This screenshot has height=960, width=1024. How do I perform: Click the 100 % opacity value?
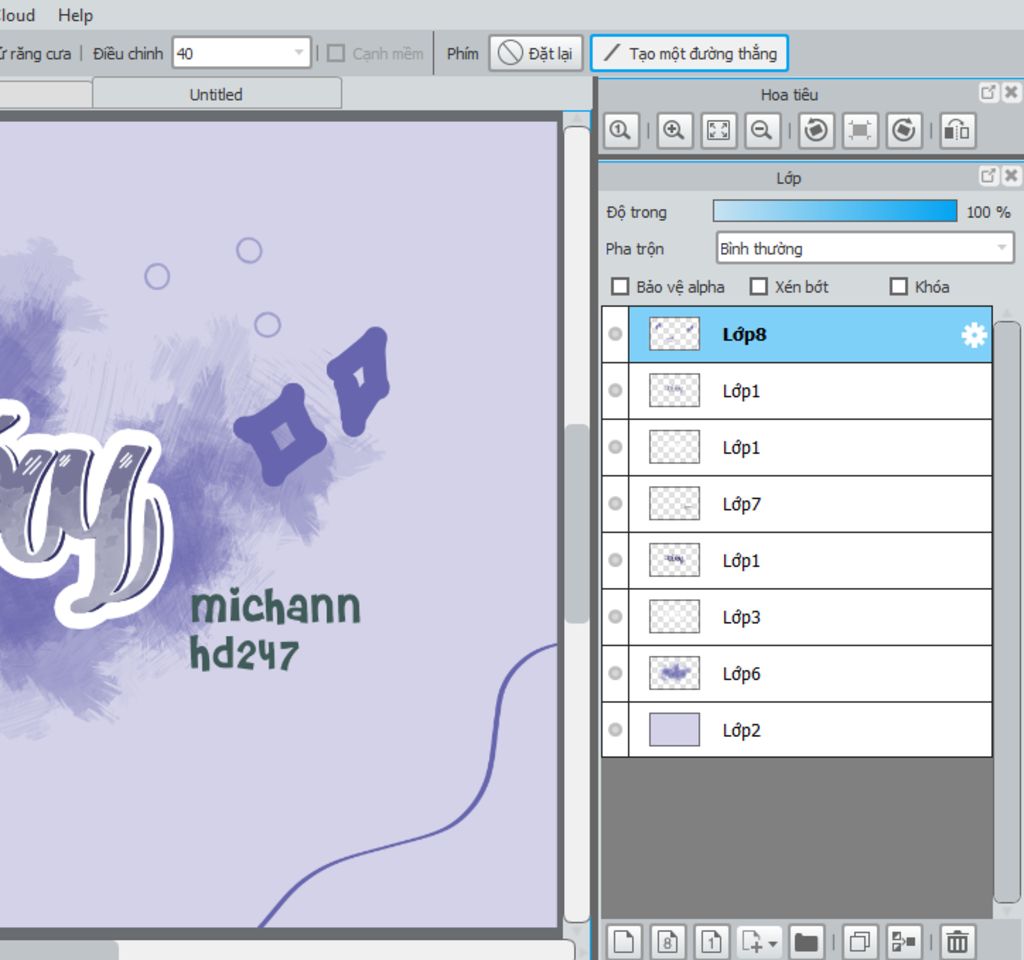(x=988, y=212)
